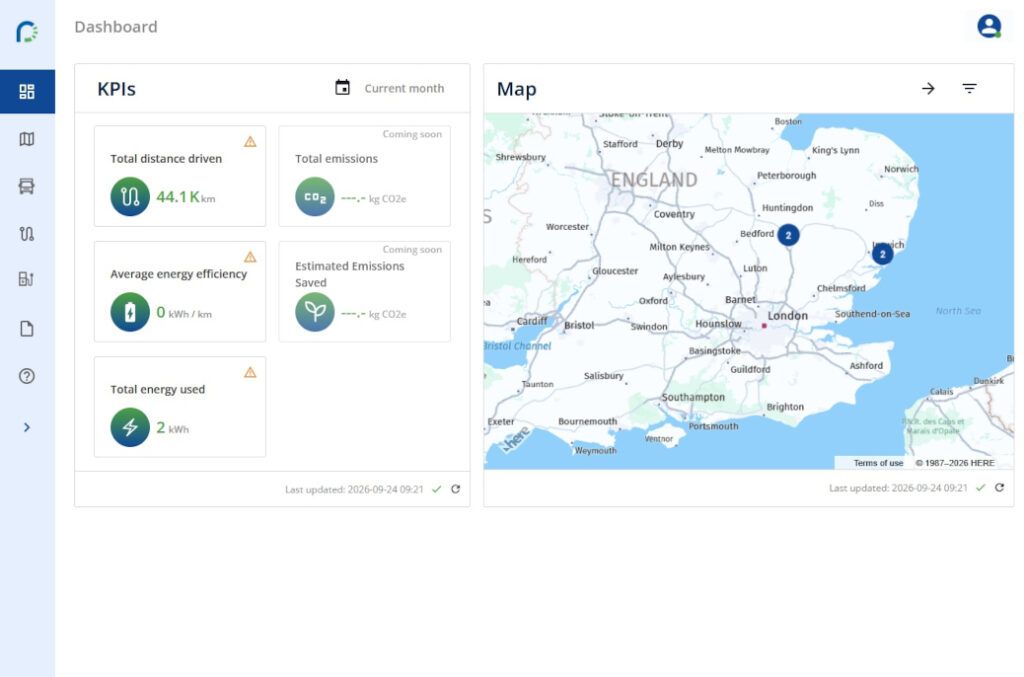Click the calendar icon in KPIs header
Screen dimensions: 1024x677
tap(342, 87)
